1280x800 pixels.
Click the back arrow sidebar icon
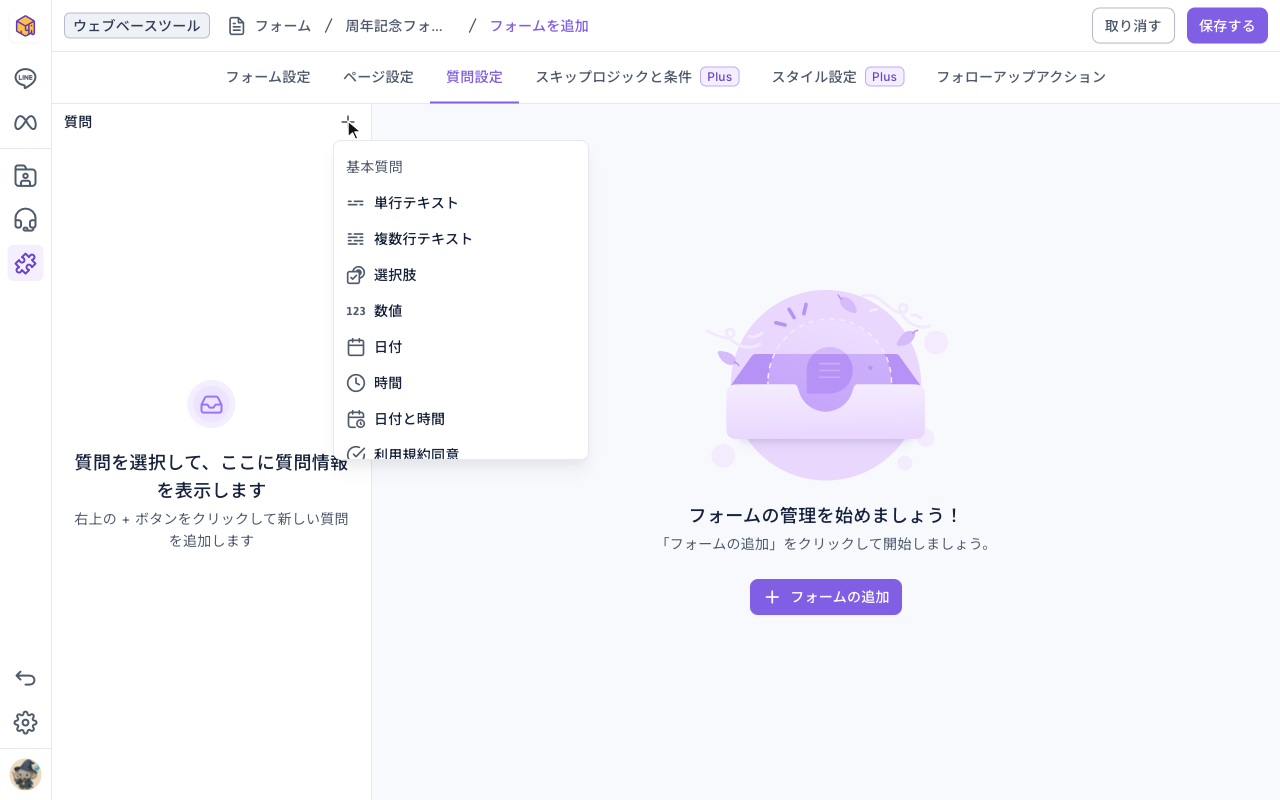25,679
